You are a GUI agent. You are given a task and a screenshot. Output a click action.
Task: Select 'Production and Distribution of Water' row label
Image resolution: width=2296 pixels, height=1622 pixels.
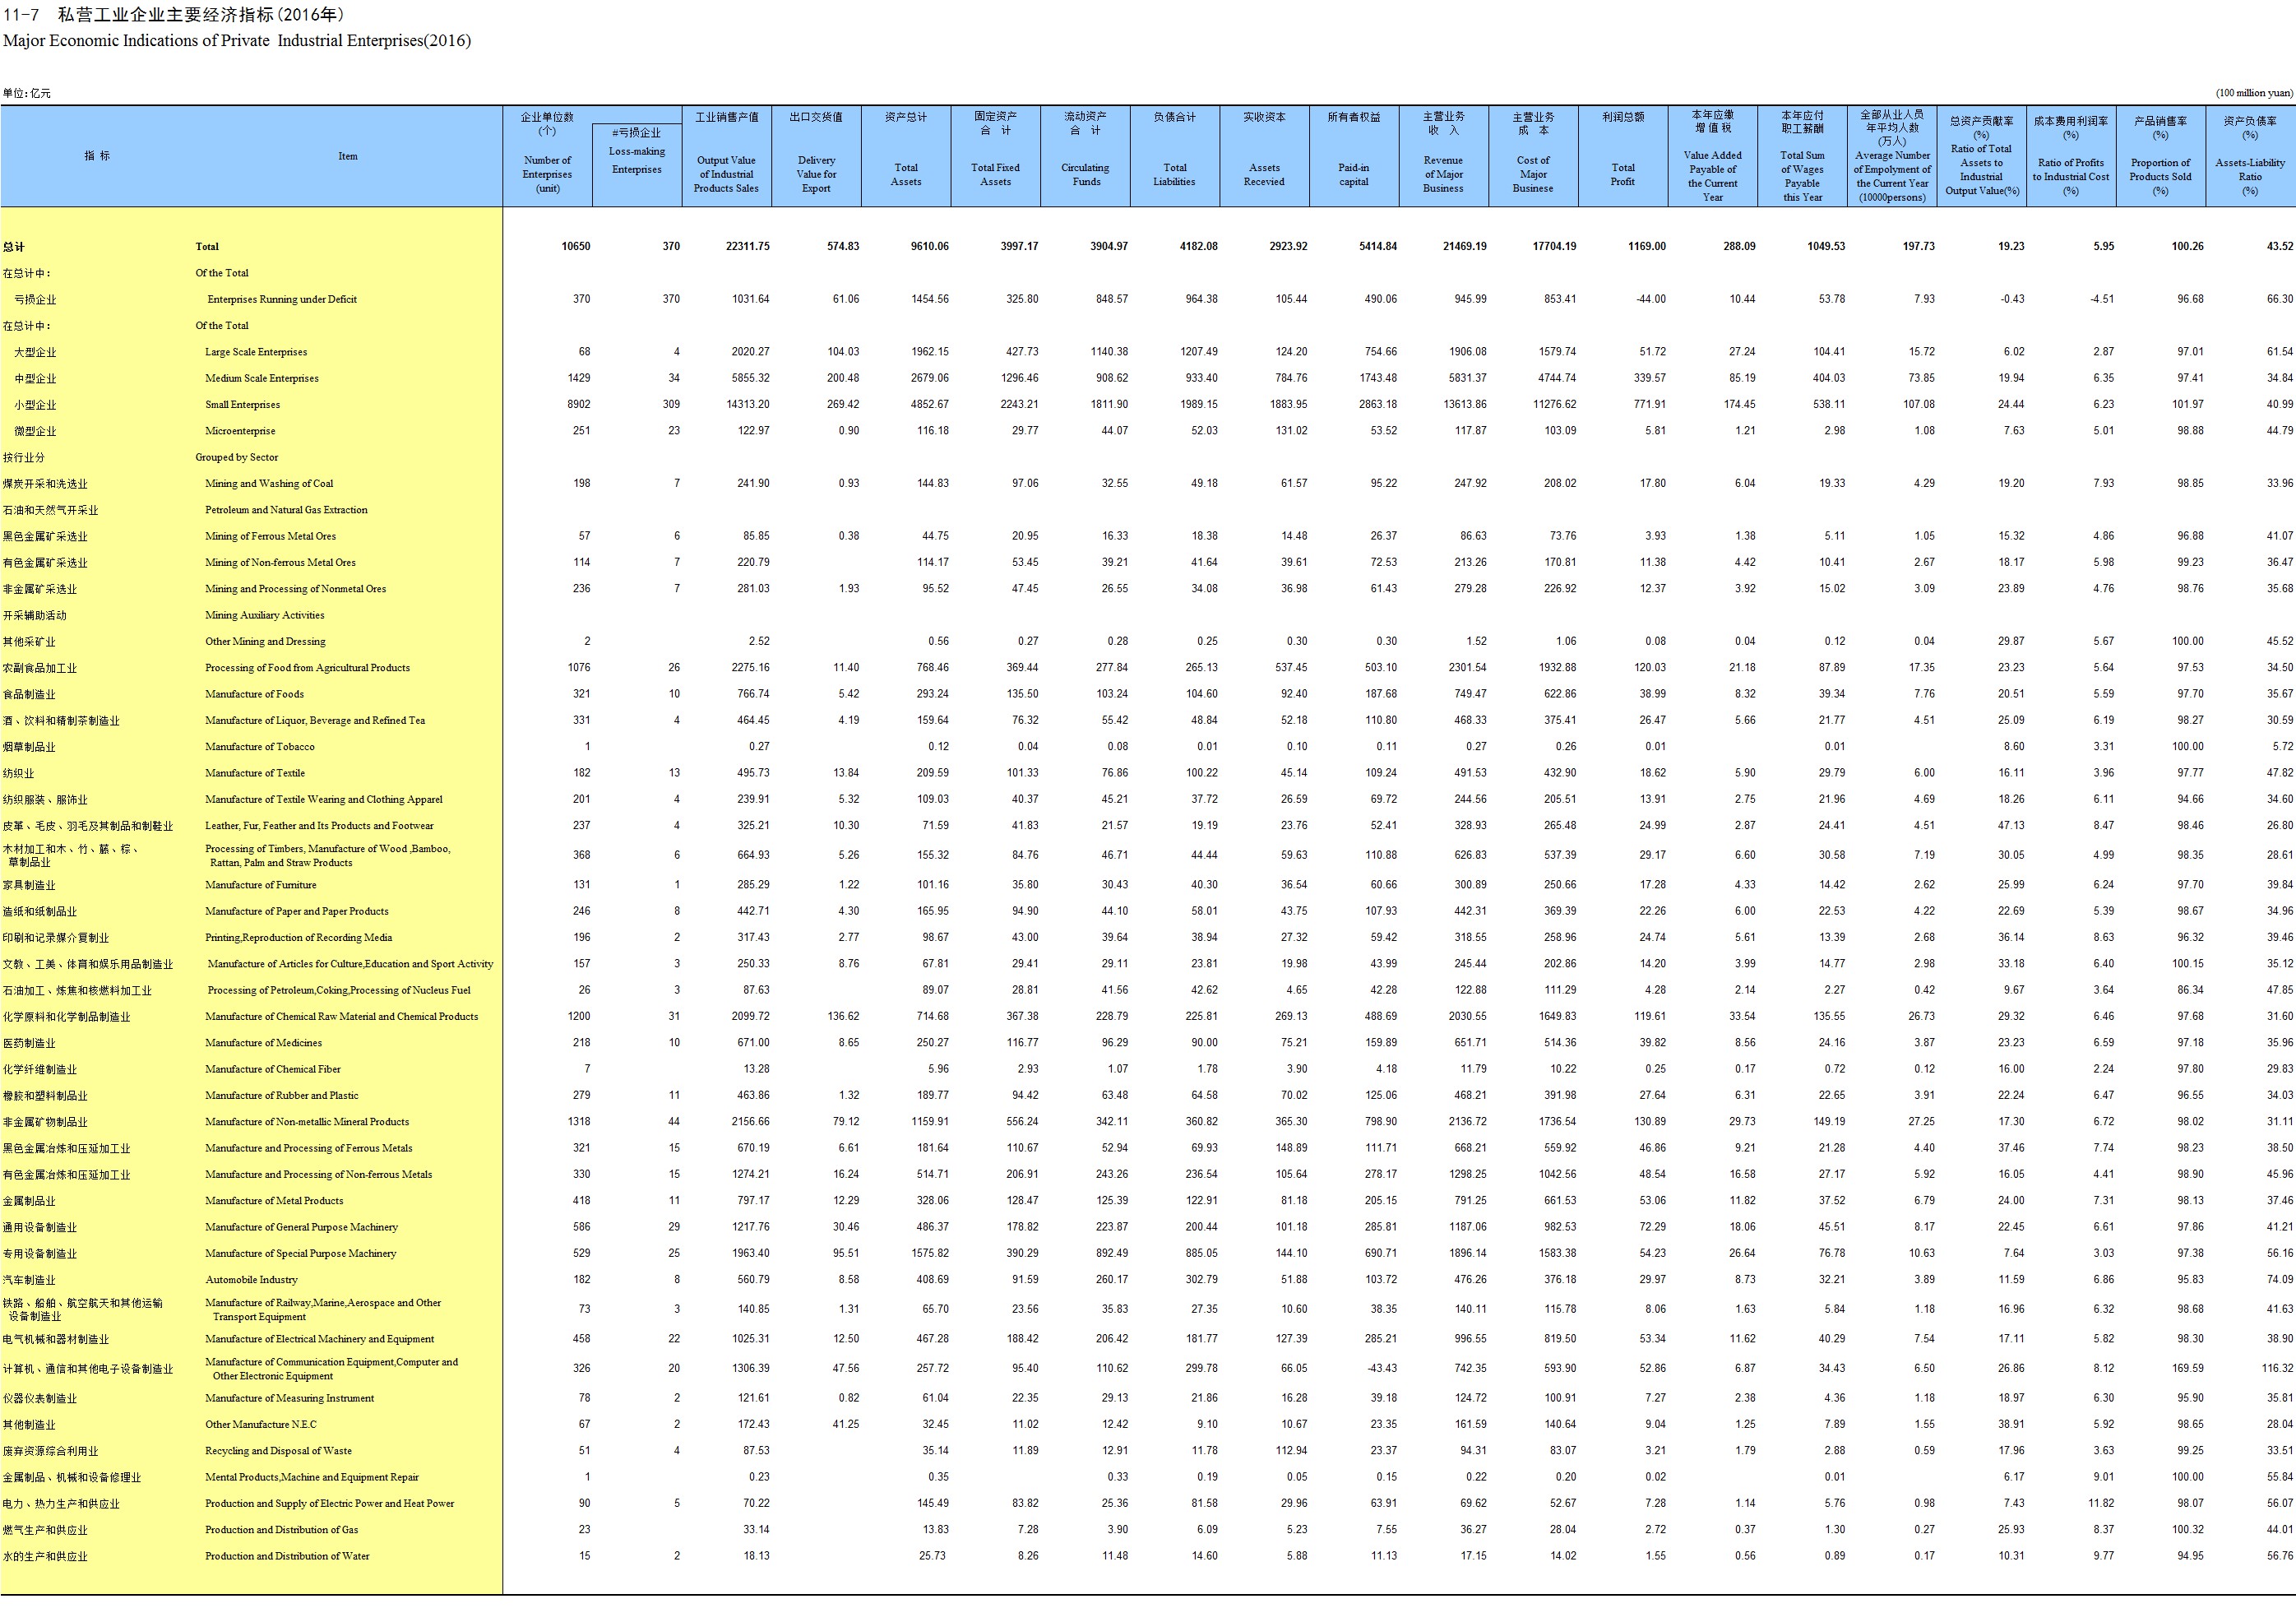[288, 1557]
